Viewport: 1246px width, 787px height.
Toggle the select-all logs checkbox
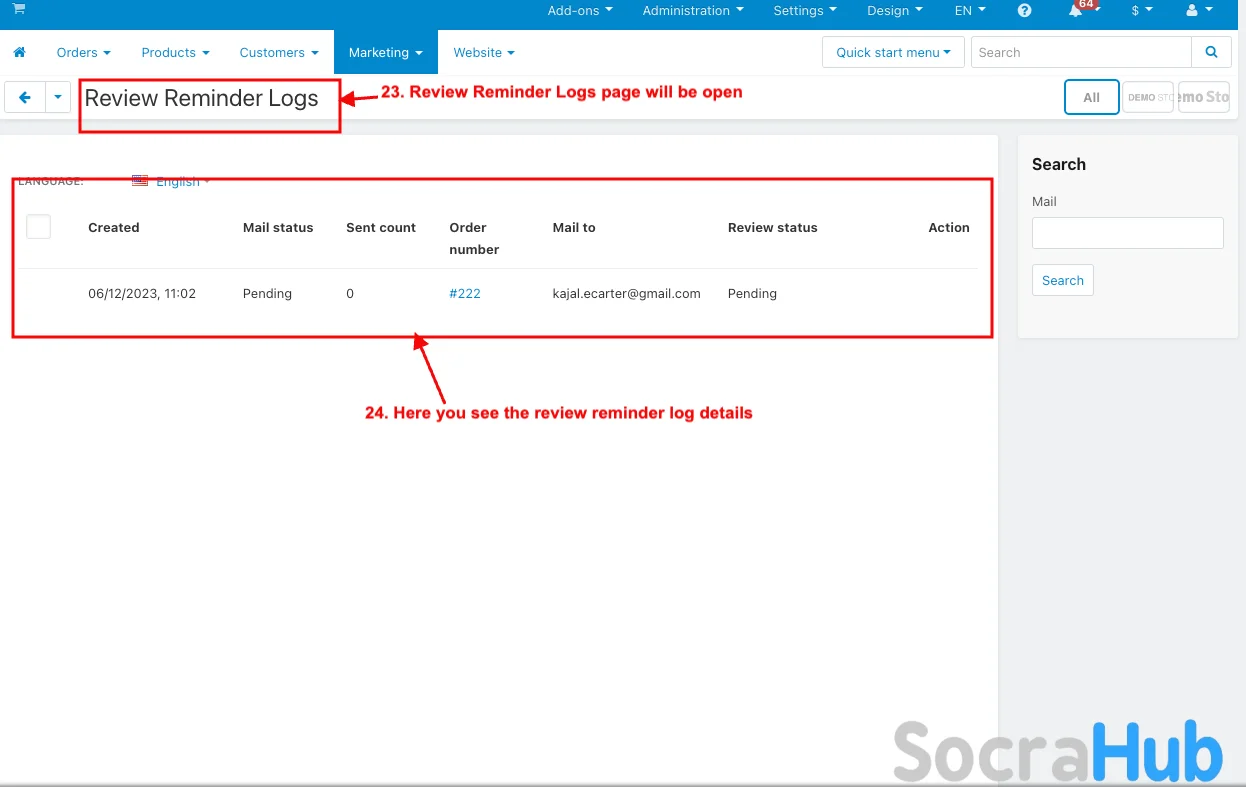click(x=38, y=227)
